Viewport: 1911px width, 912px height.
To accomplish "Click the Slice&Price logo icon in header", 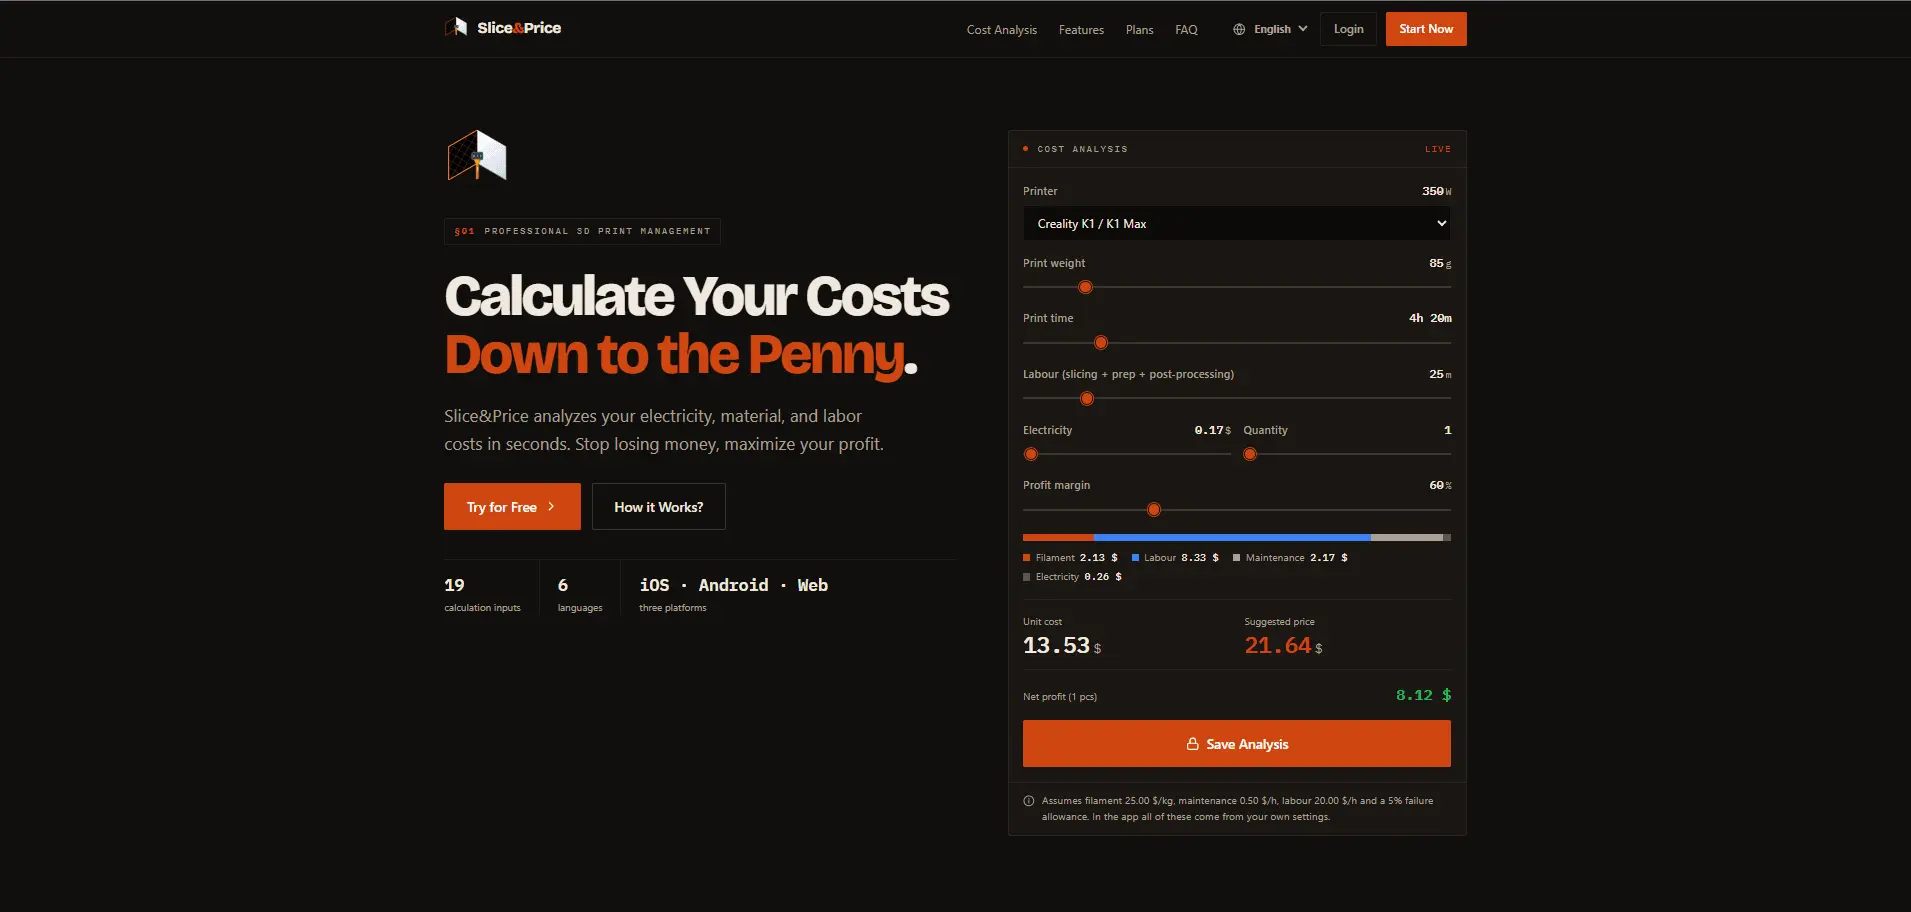I will coord(456,27).
